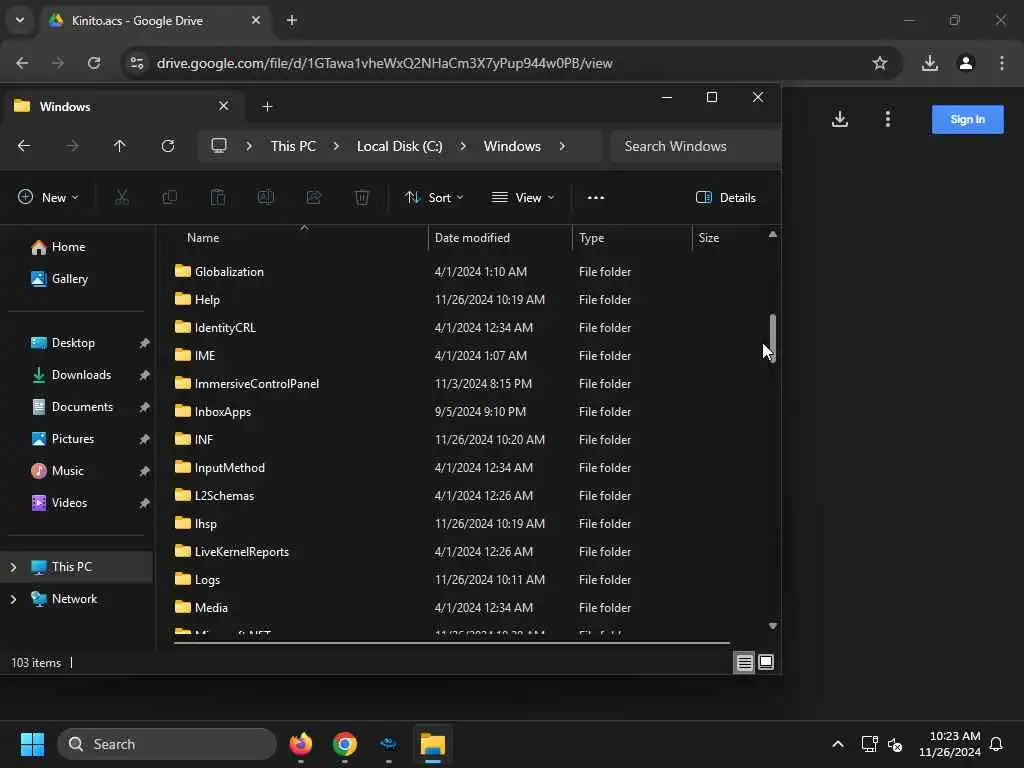Click the Rename icon in Explorer toolbar
Viewport: 1024px width, 768px height.
point(266,197)
